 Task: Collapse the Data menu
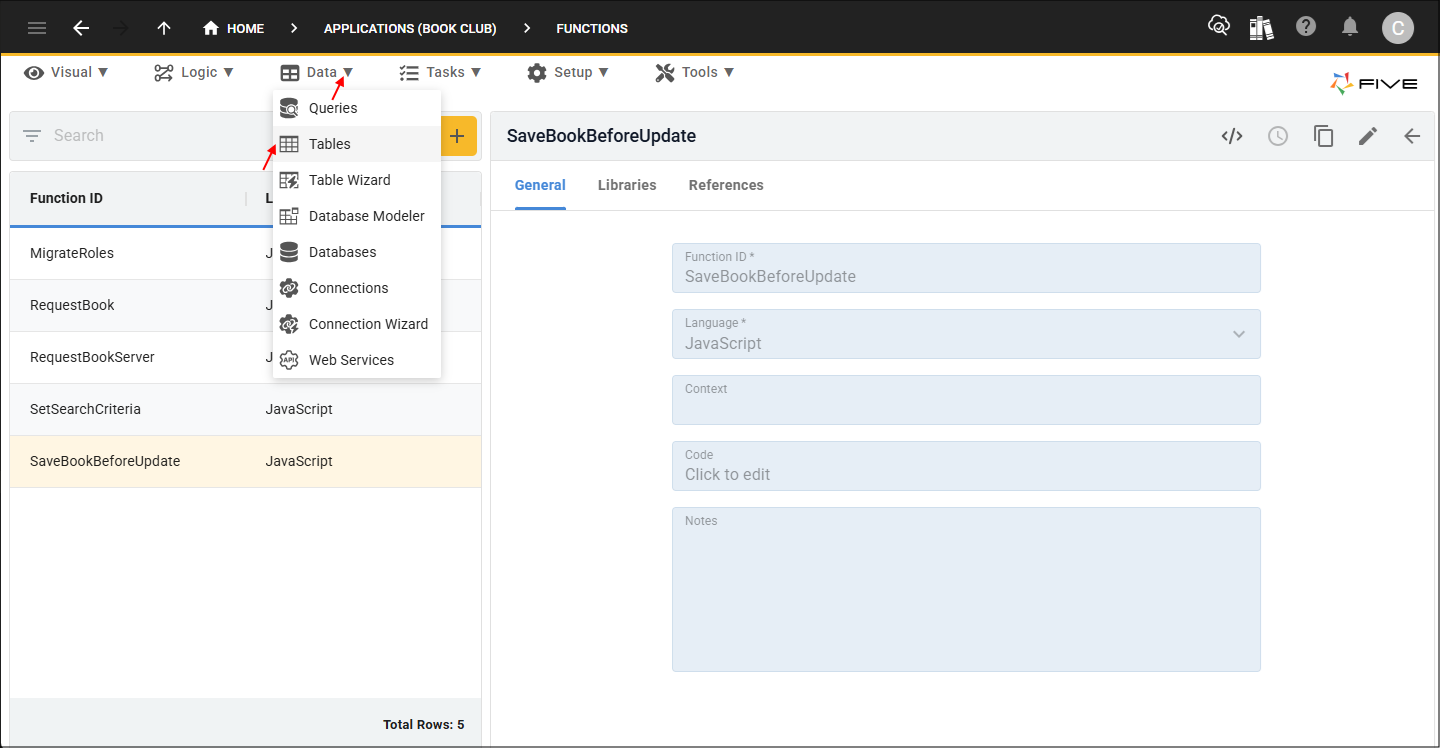[316, 72]
